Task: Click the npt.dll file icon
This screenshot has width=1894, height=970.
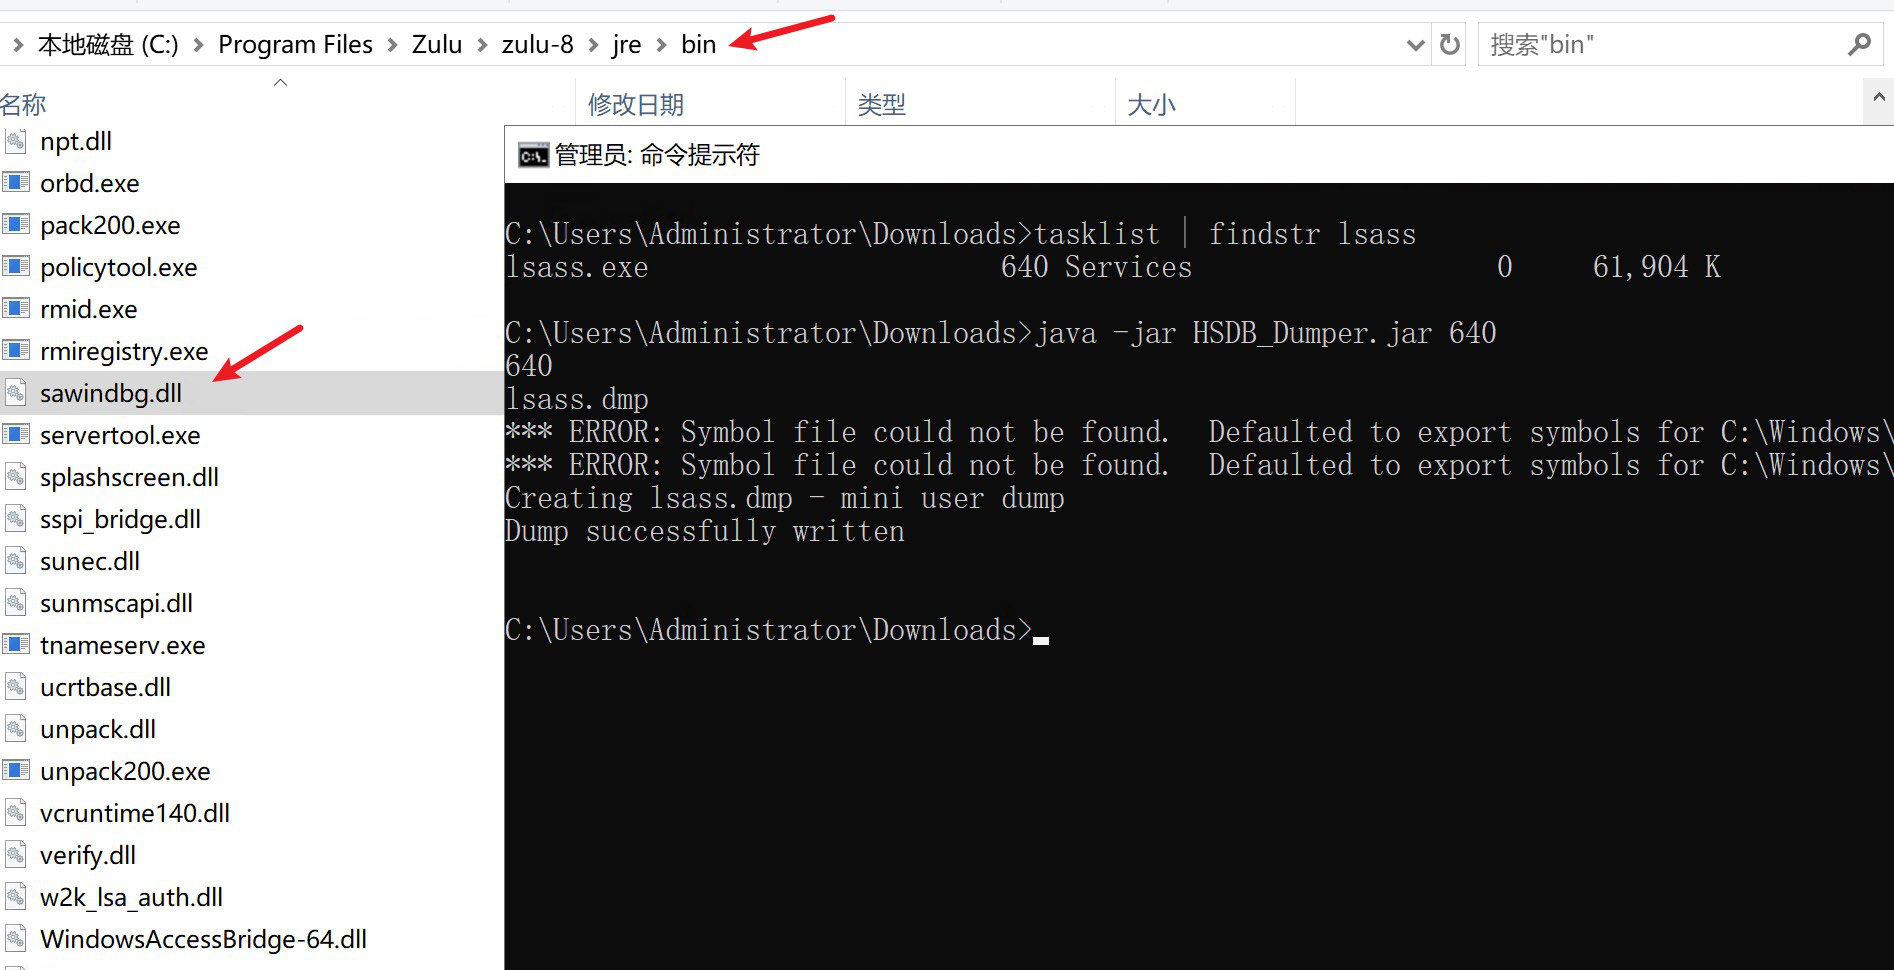Action: click(x=15, y=141)
